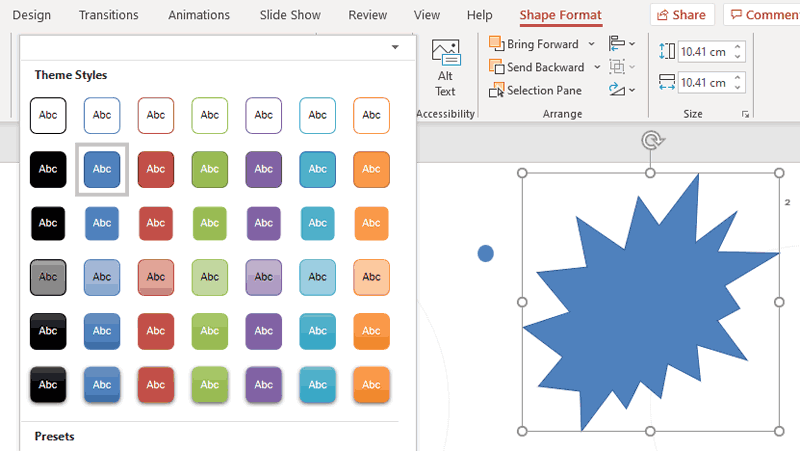
Task: Apply the orange glossy style in last row
Action: [x=371, y=385]
